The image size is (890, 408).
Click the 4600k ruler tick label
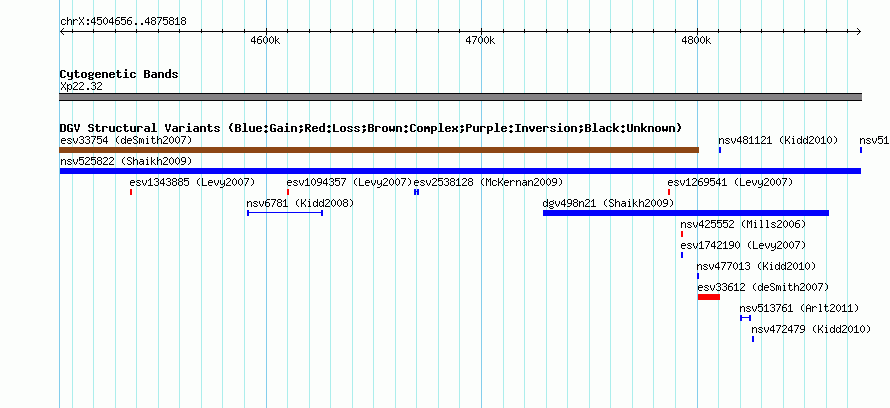(x=265, y=41)
